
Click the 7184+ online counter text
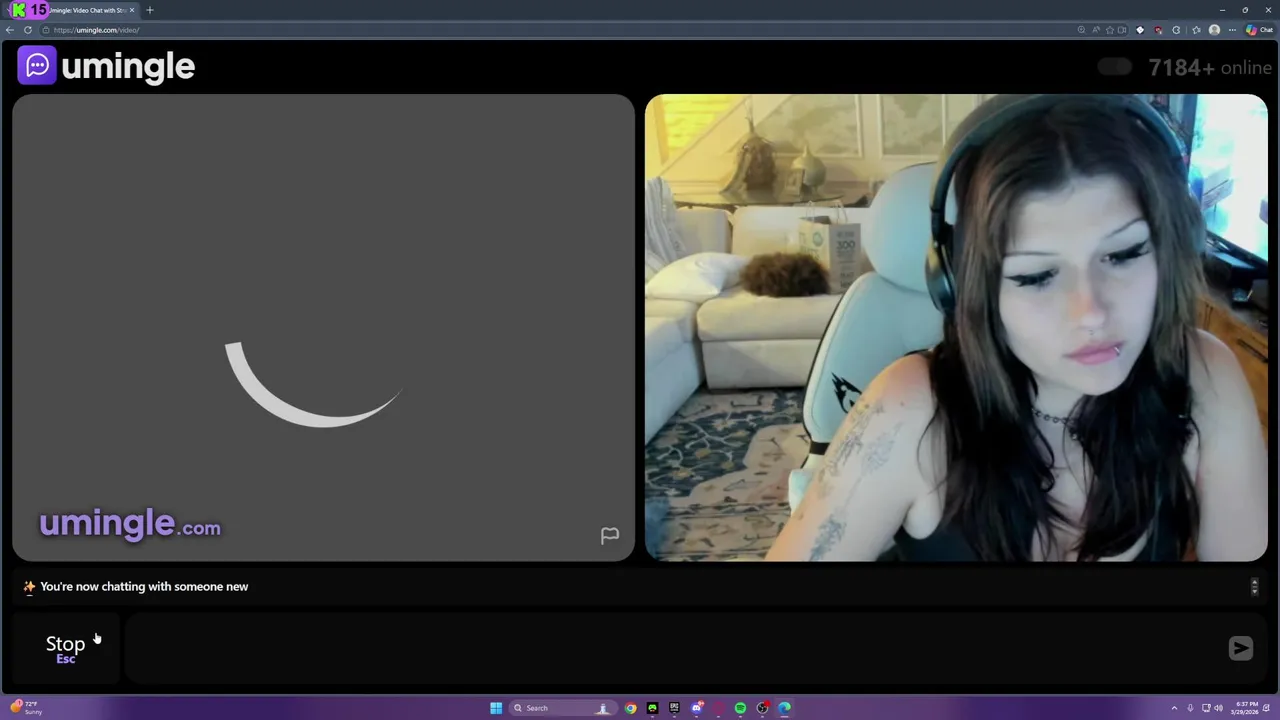[x=1210, y=67]
